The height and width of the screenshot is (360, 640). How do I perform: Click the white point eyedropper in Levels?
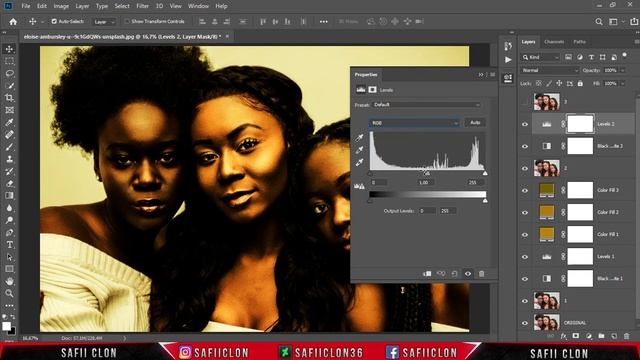[x=359, y=162]
